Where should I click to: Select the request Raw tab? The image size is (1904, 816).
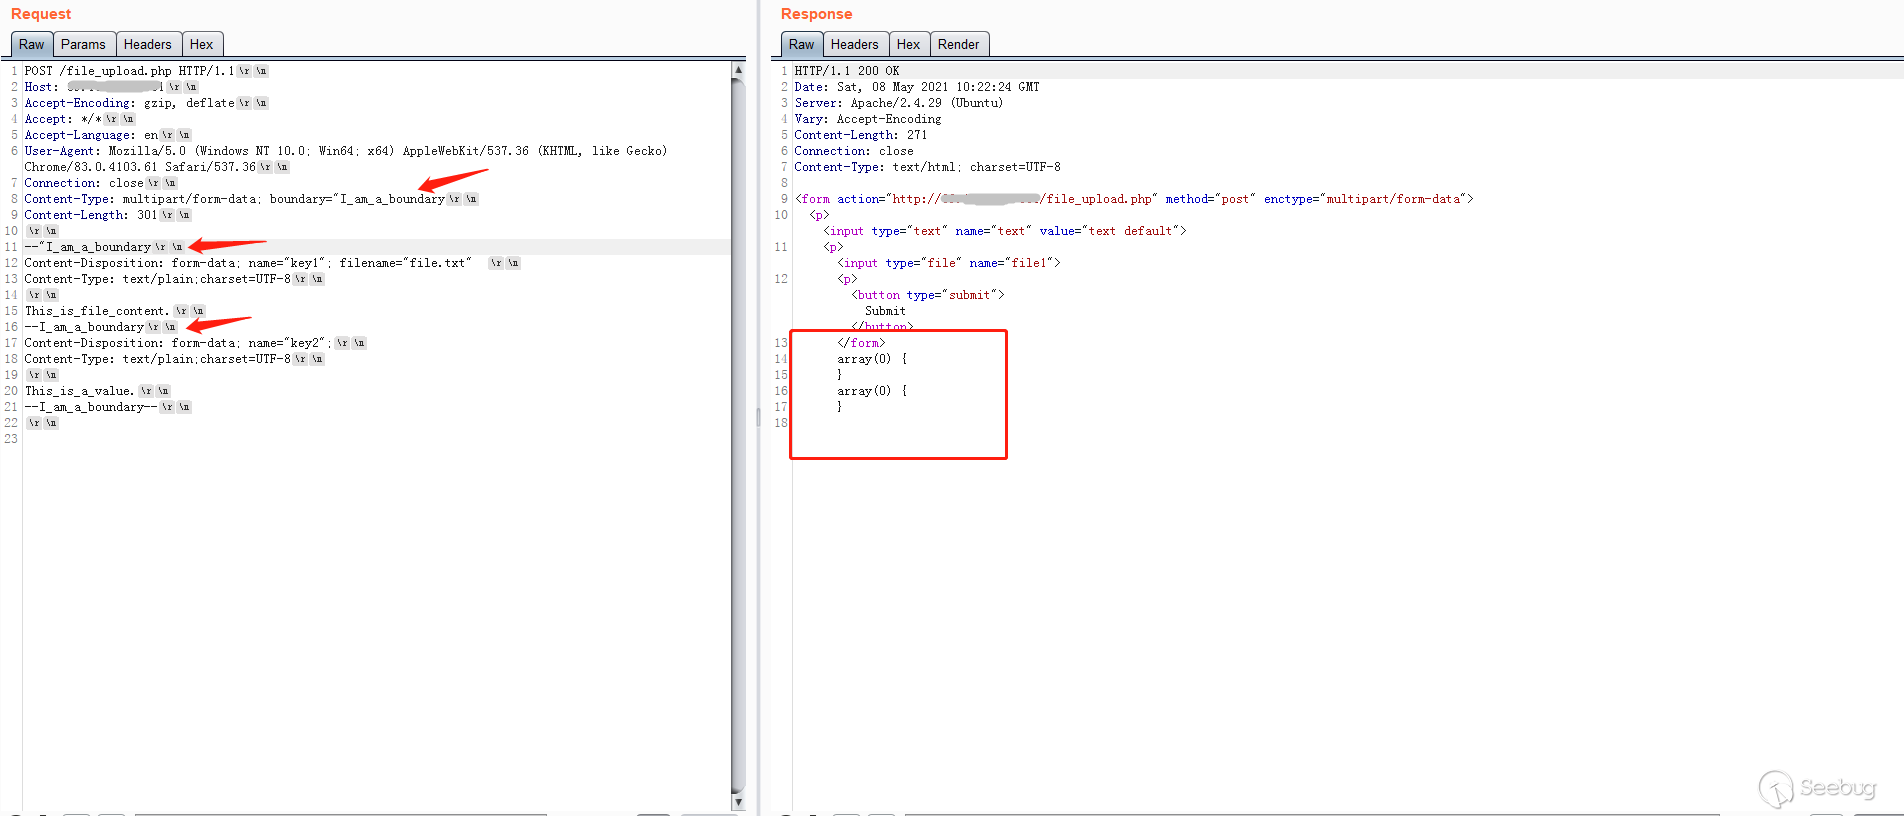pos(31,44)
